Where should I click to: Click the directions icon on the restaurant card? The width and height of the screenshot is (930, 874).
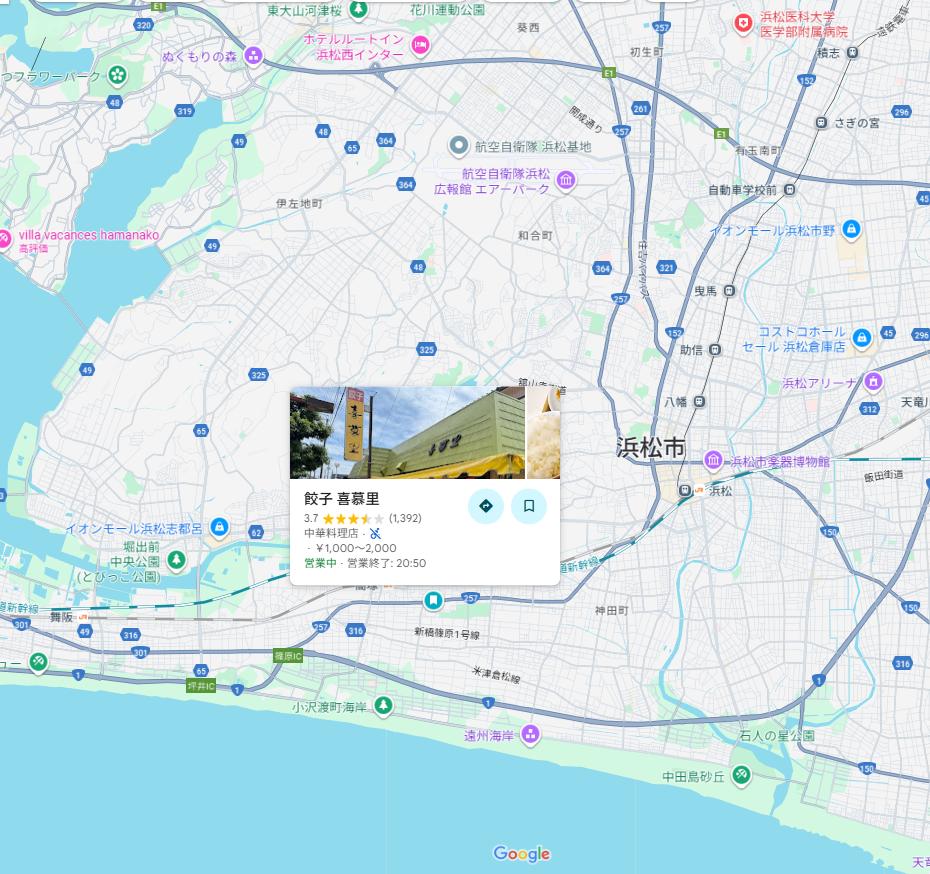click(486, 506)
